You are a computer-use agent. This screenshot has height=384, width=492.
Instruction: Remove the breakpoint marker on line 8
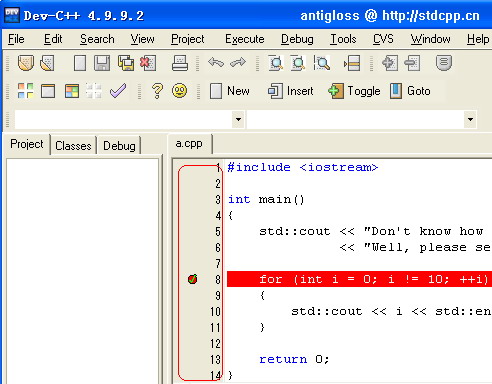pos(192,279)
